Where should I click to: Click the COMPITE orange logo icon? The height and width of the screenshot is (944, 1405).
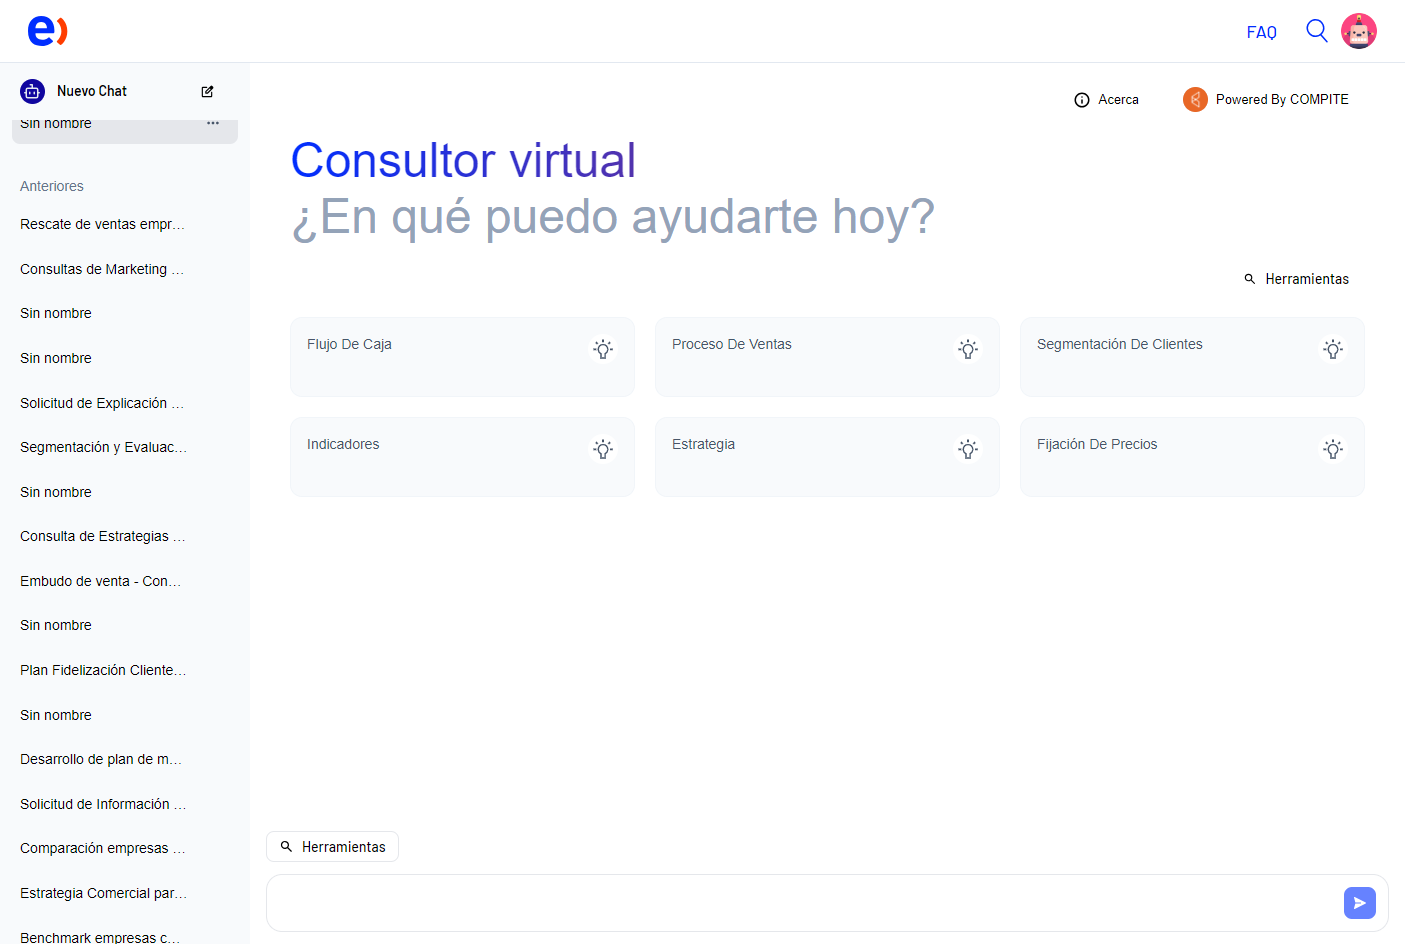click(x=1195, y=99)
